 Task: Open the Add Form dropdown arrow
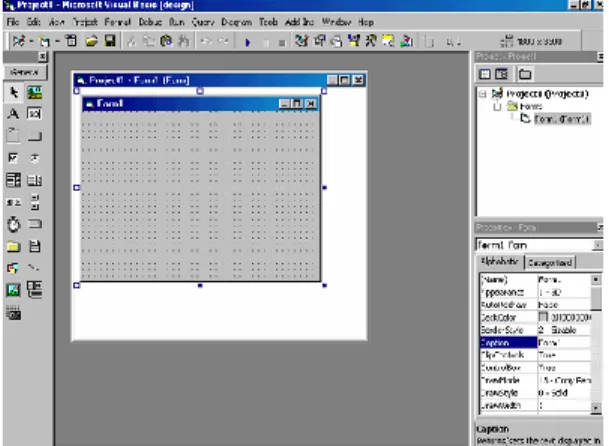(57, 41)
